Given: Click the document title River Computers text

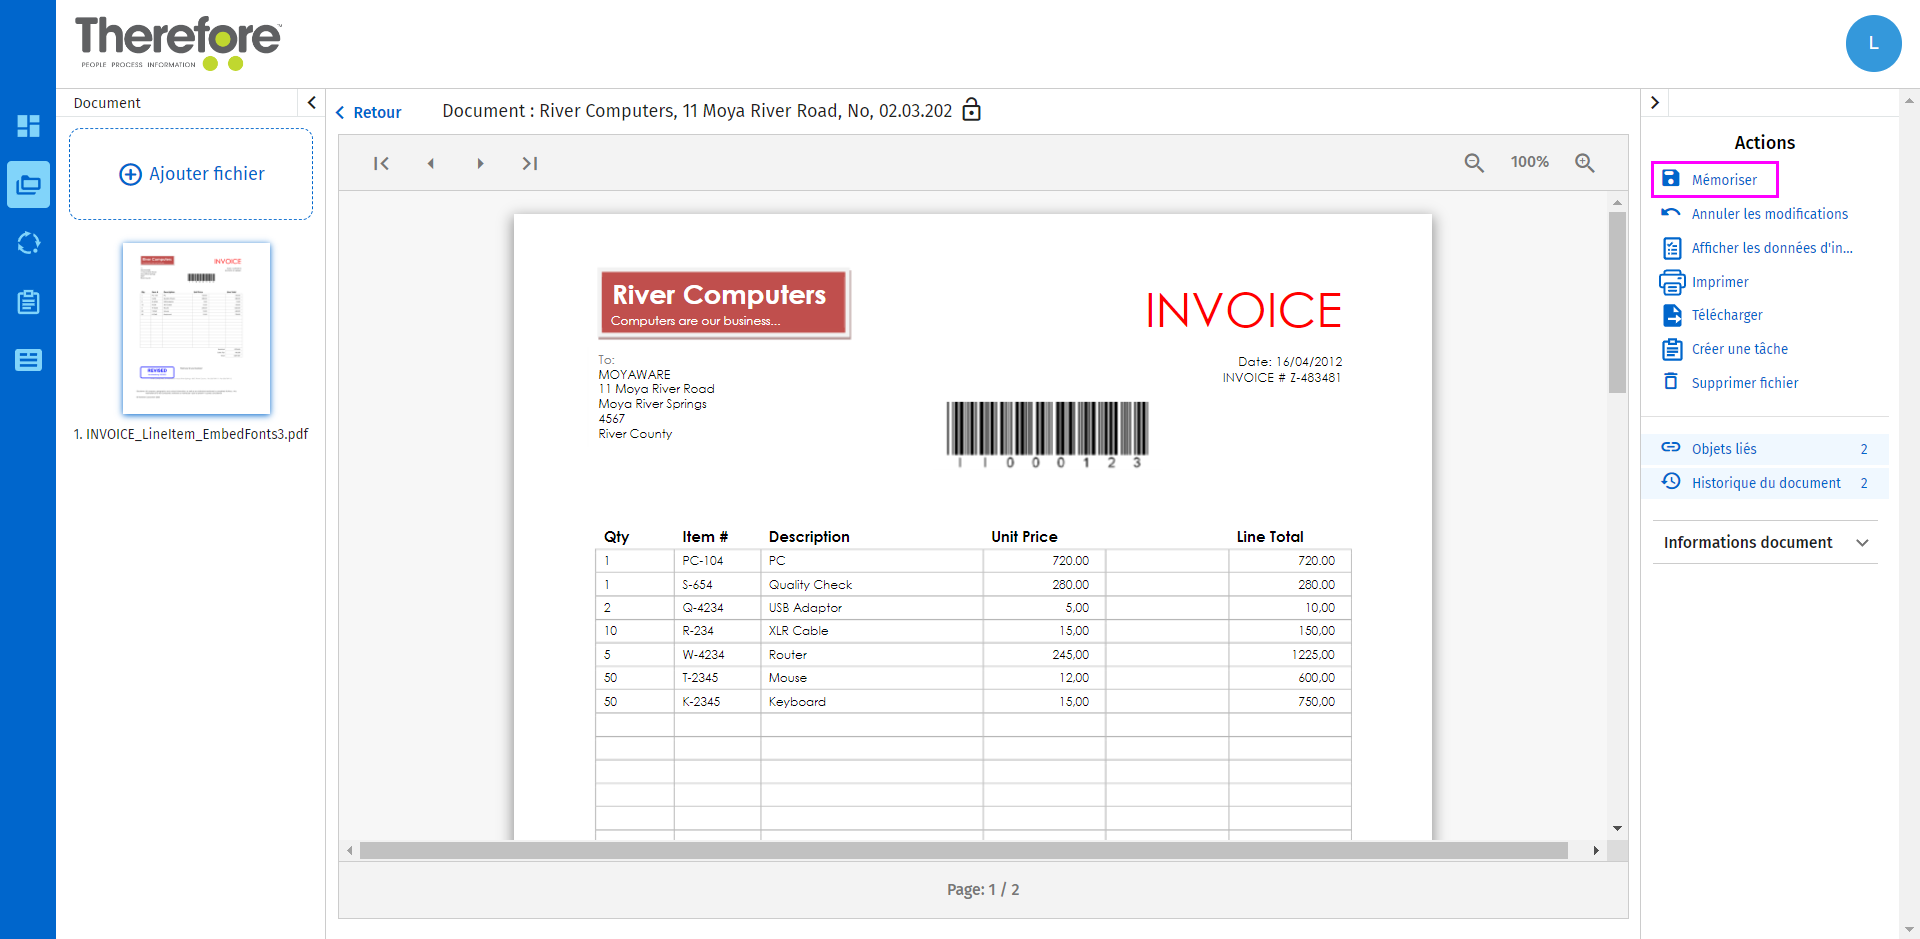Looking at the screenshot, I should tap(697, 111).
